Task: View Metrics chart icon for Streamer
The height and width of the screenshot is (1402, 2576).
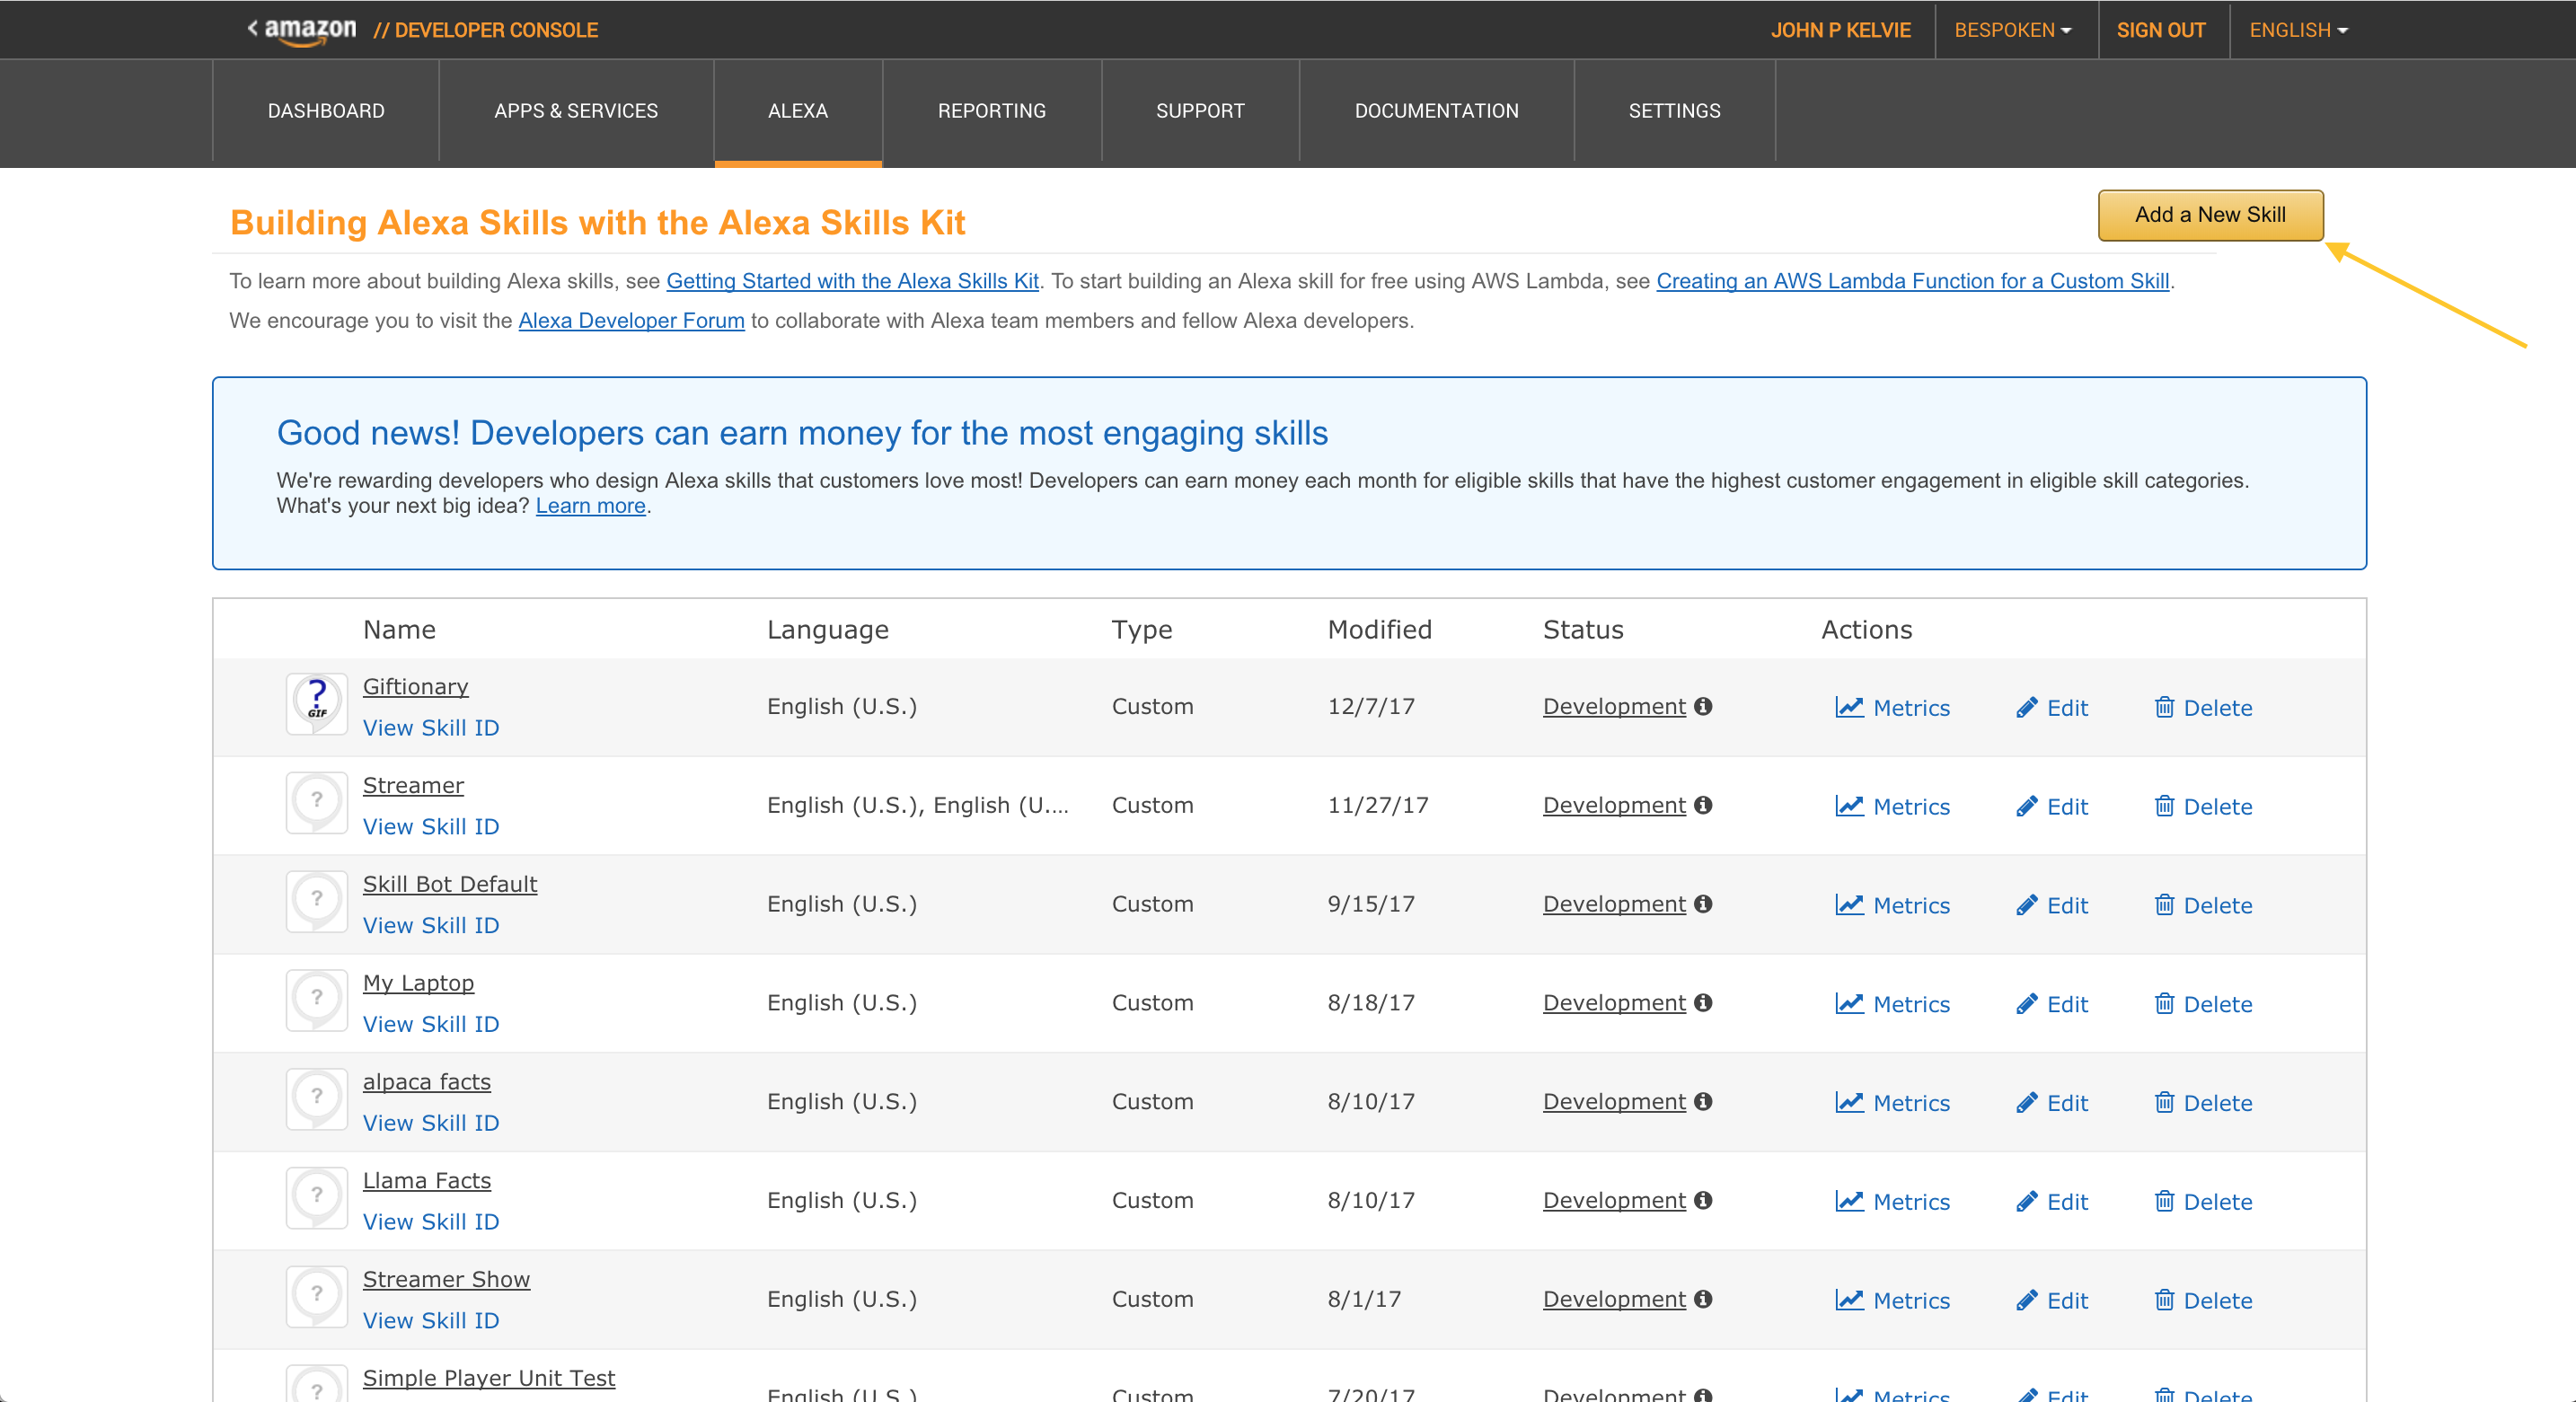Action: click(1849, 807)
